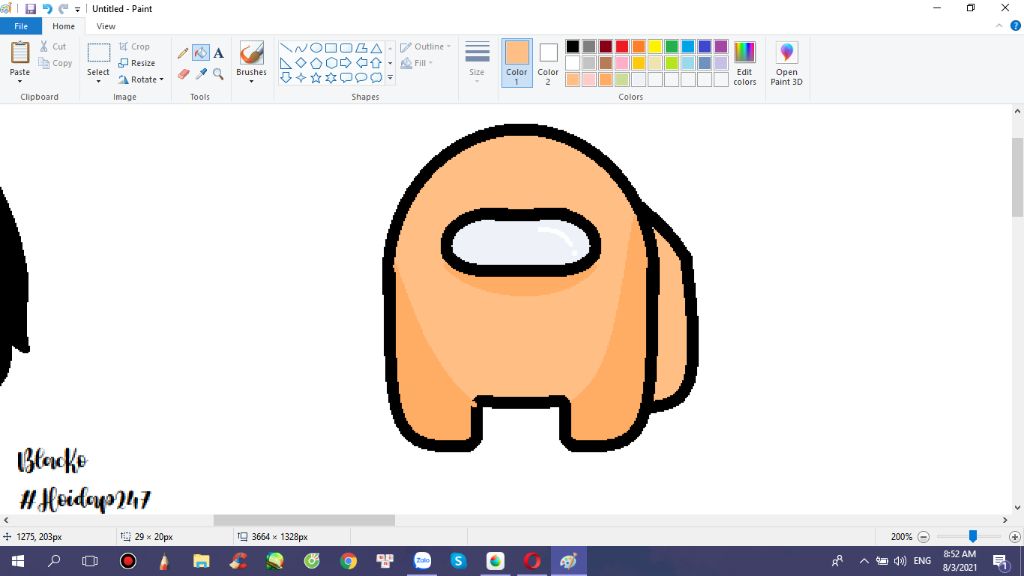Choose the Diamond shape

(x=301, y=63)
